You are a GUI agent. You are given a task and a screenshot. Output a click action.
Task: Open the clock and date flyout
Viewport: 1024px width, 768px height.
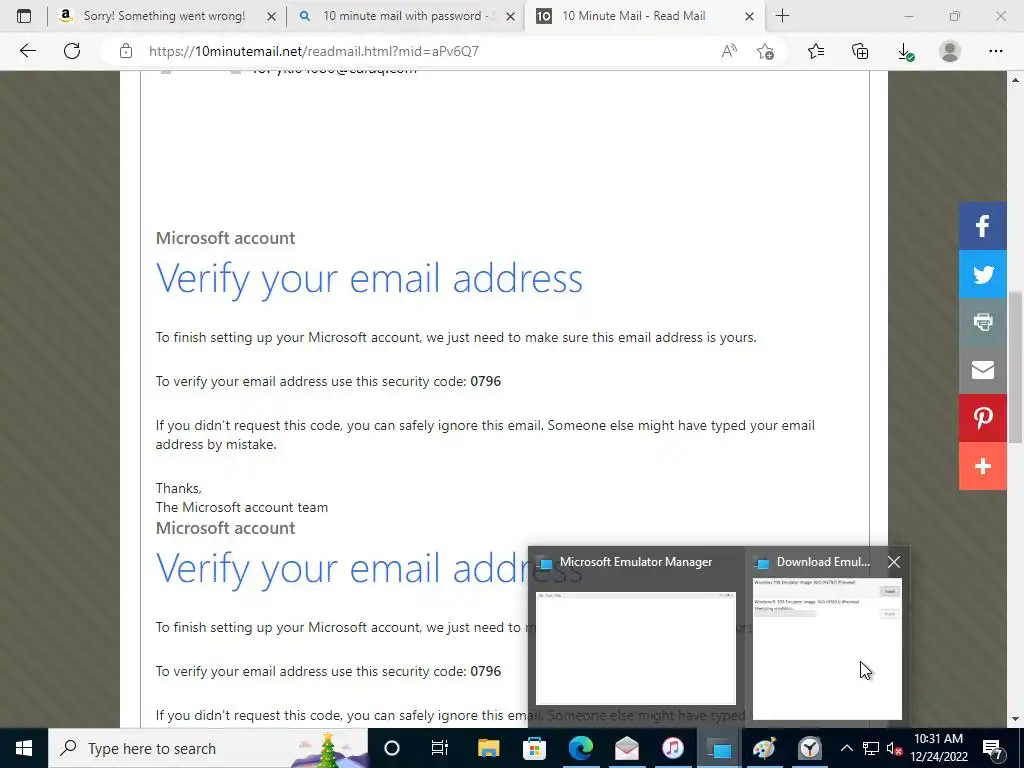[938, 748]
